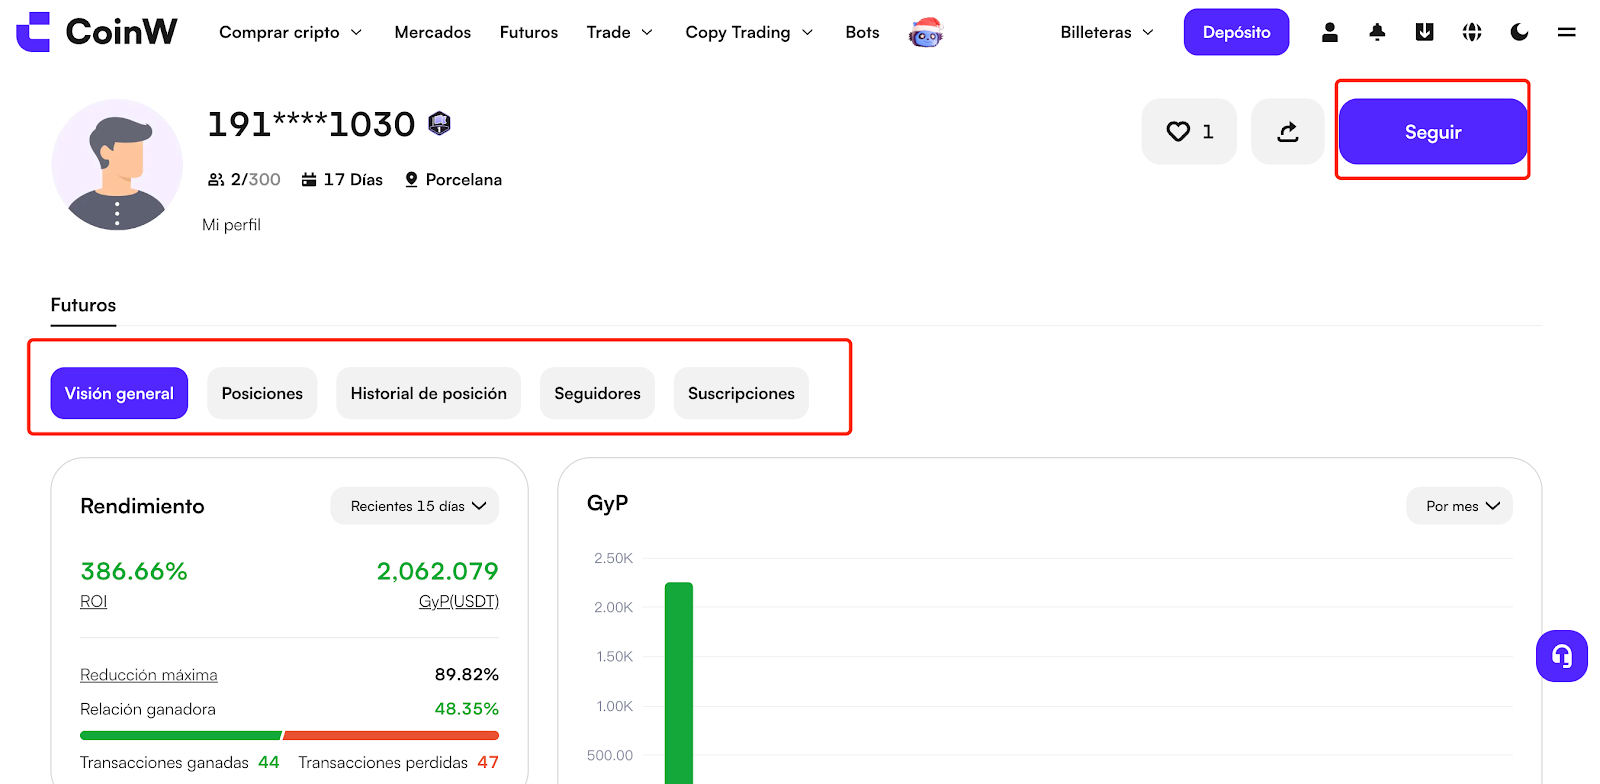Screen dimensions: 1600x784
Task: Like the trader with heart button
Action: [x=1189, y=132]
